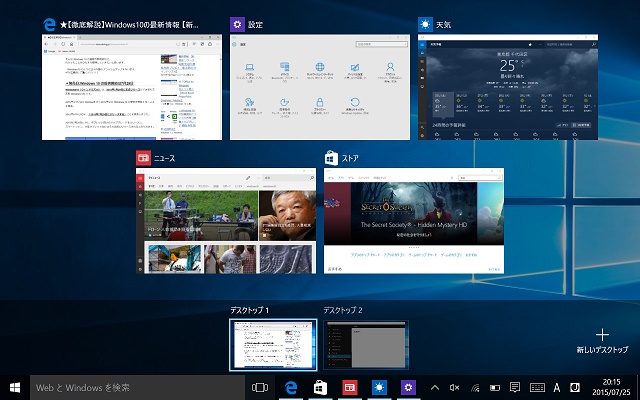Click the Personalization icon in Settings preview
The height and width of the screenshot is (400, 640).
click(355, 67)
